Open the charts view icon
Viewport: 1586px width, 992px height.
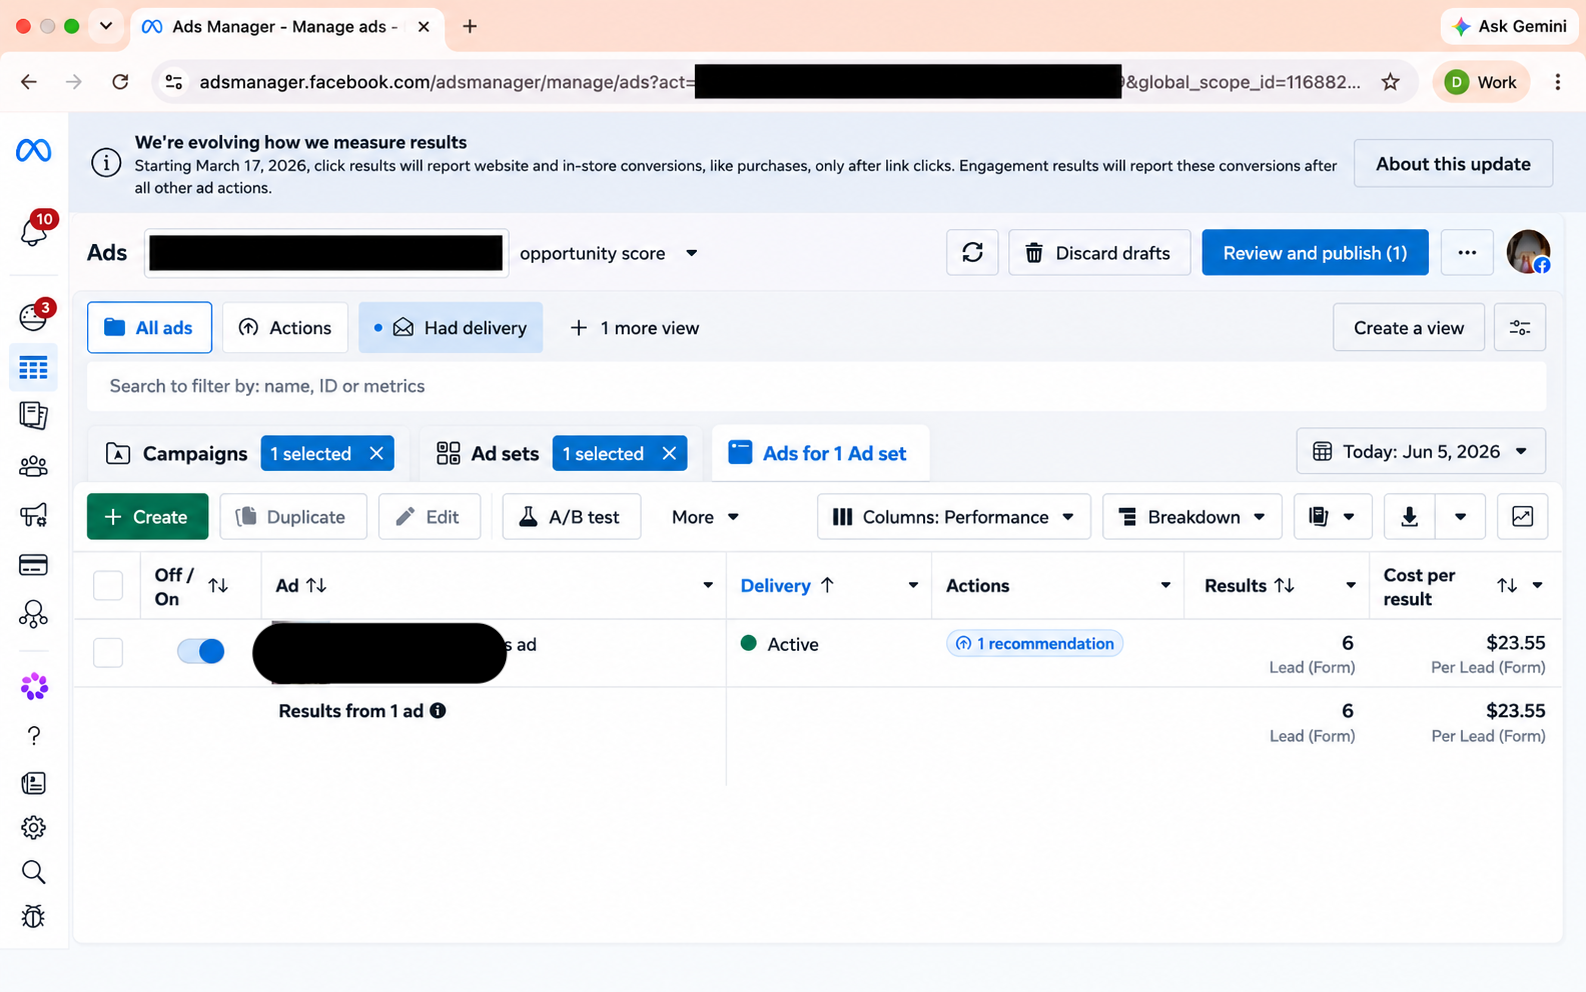pos(1522,516)
